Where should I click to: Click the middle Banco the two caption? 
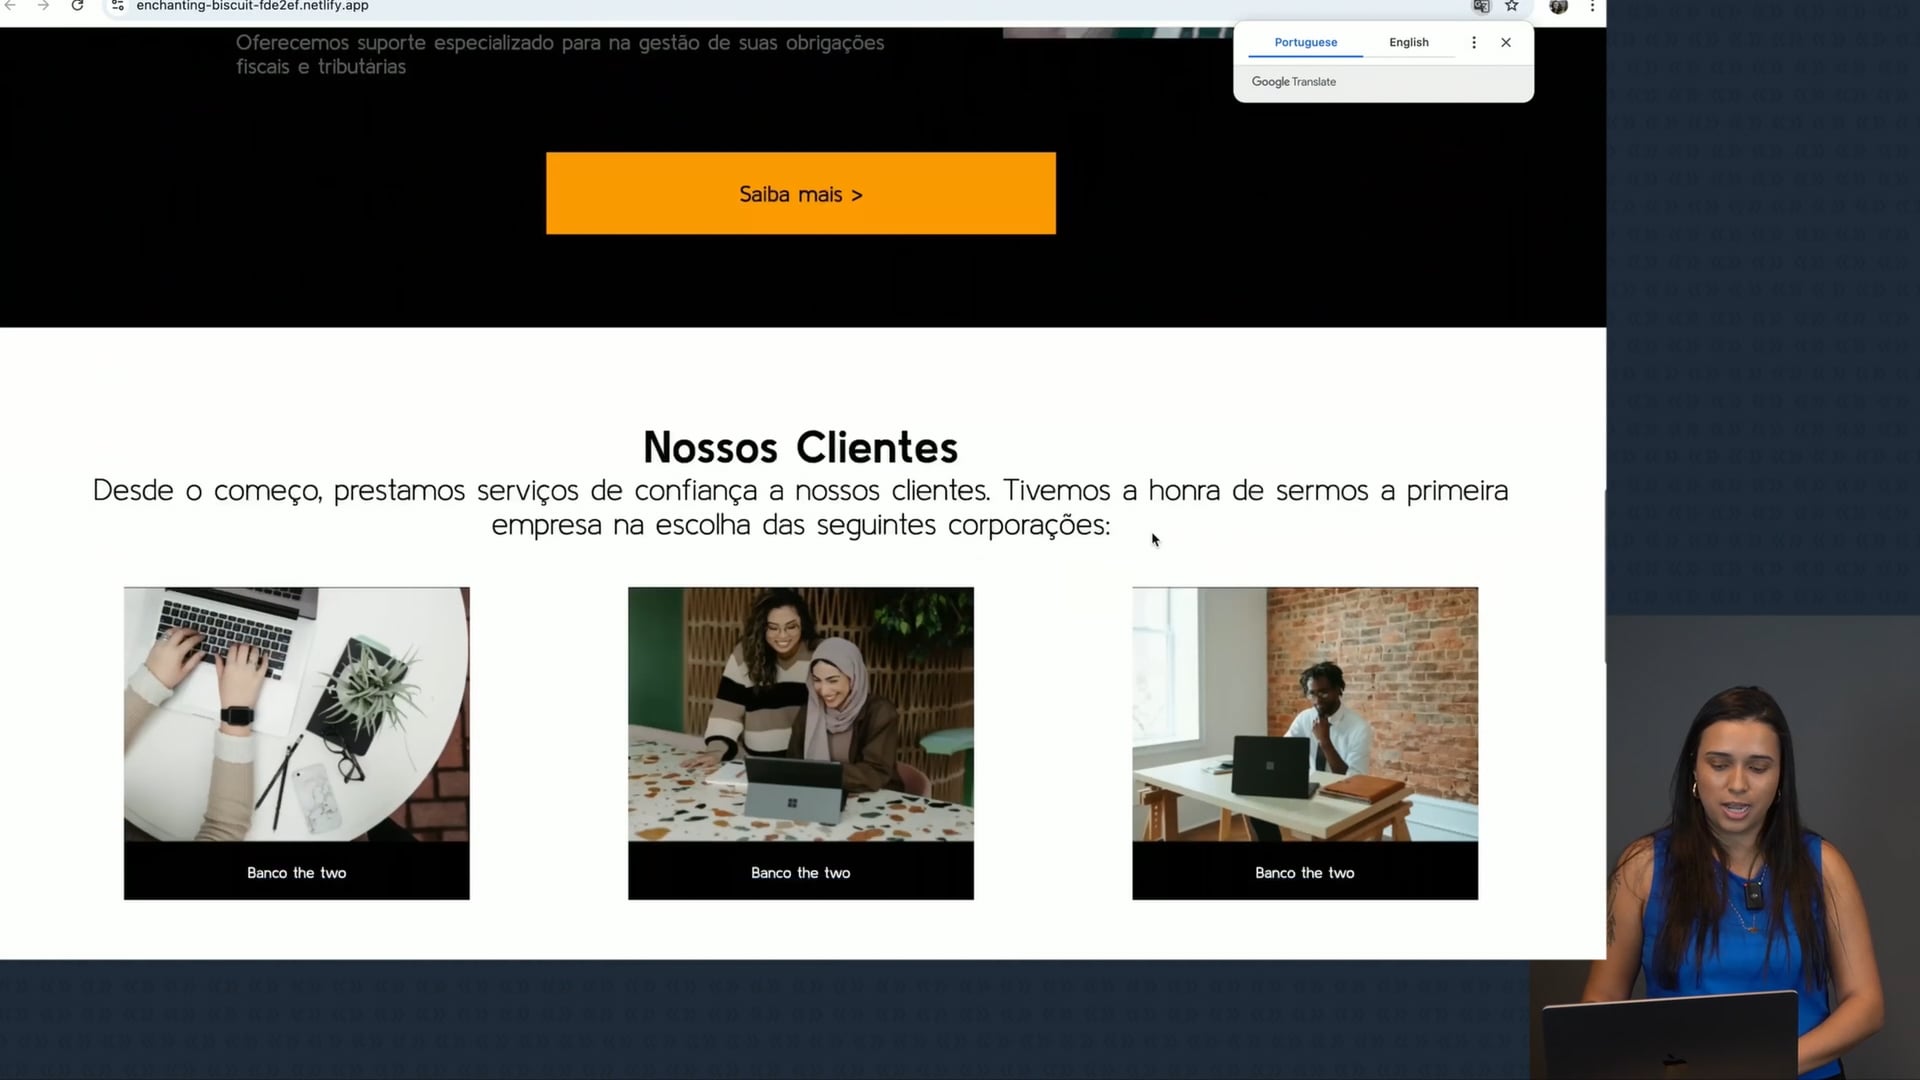coord(800,872)
